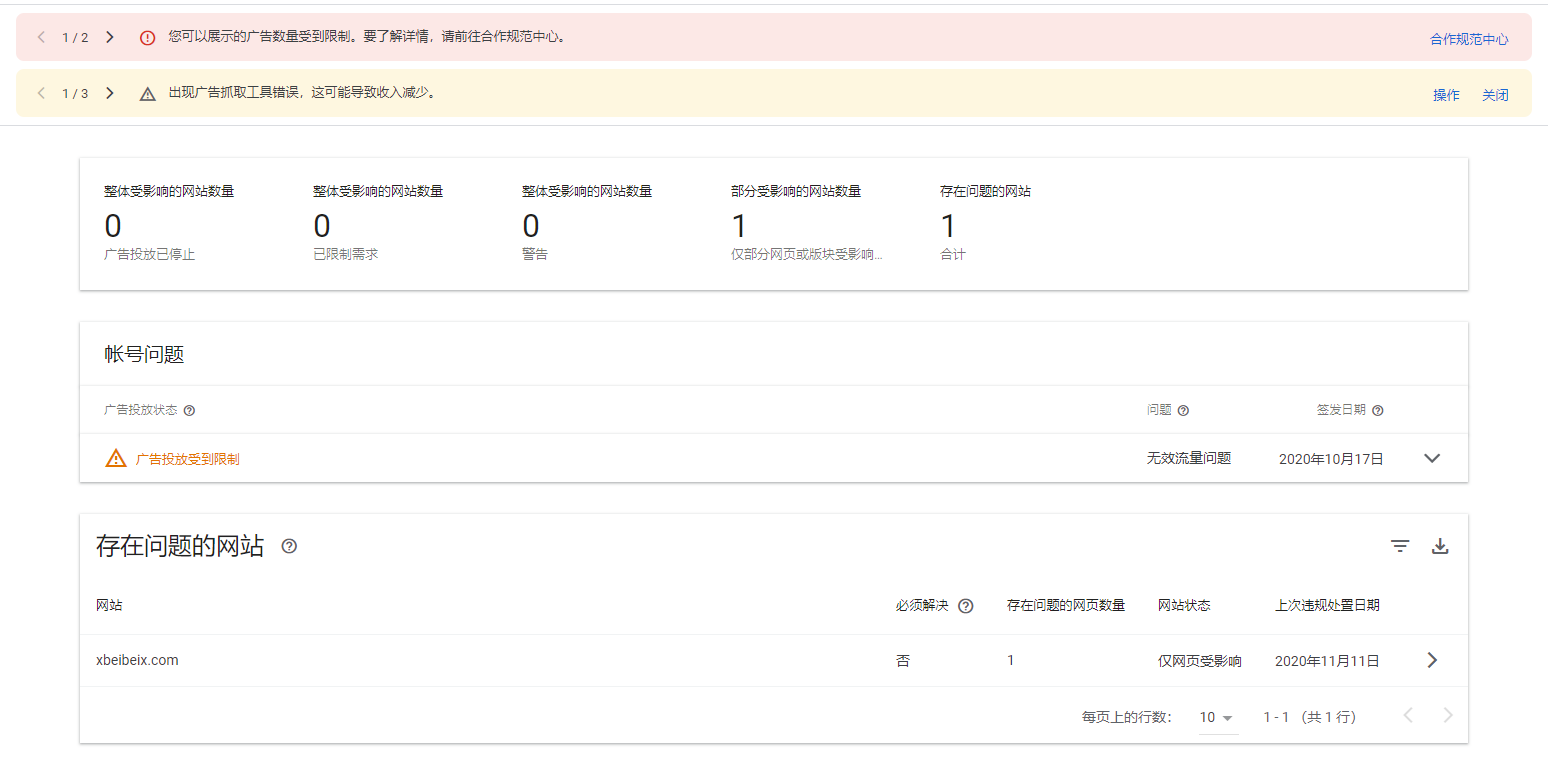1548x775 pixels.
Task: Click the xbeibeix.com site name
Action: tap(137, 660)
